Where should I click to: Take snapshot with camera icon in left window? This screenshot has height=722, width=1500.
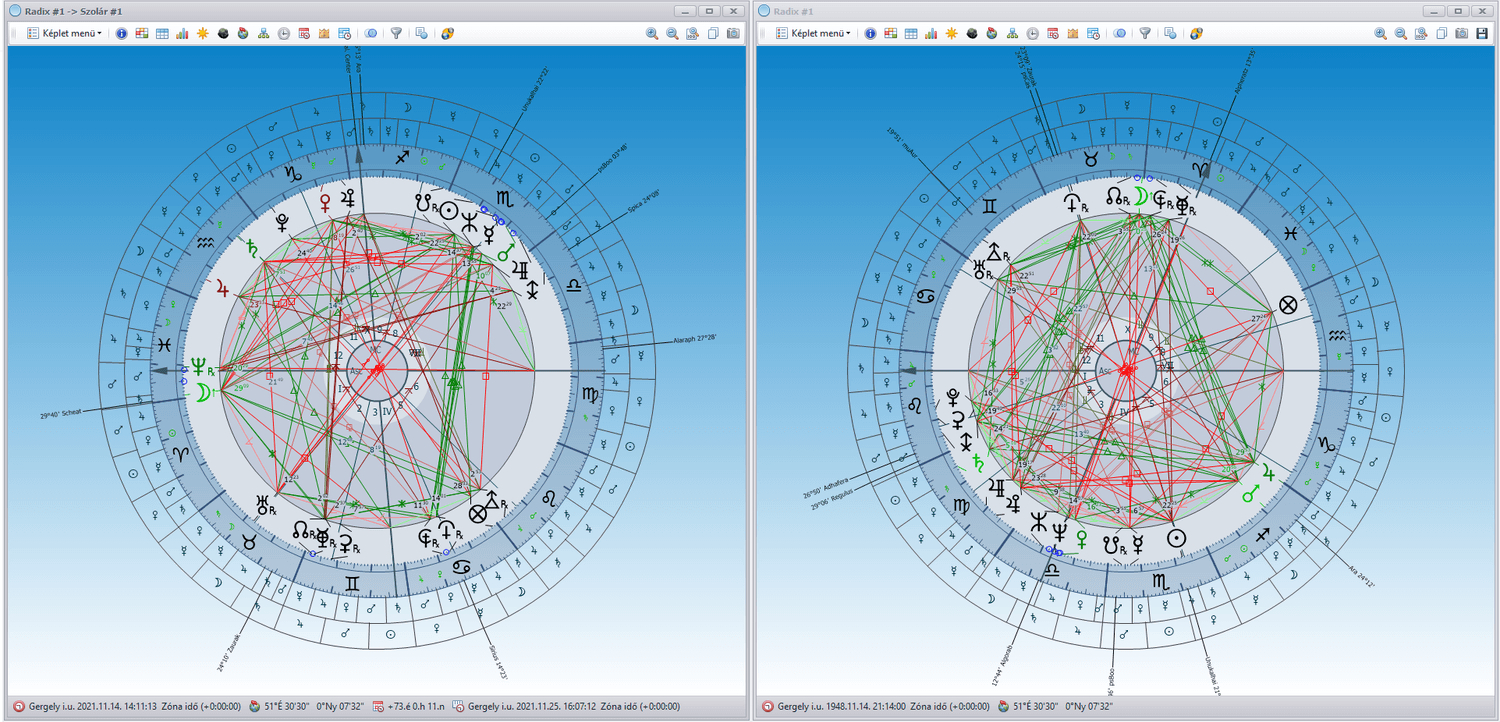pyautogui.click(x=733, y=33)
